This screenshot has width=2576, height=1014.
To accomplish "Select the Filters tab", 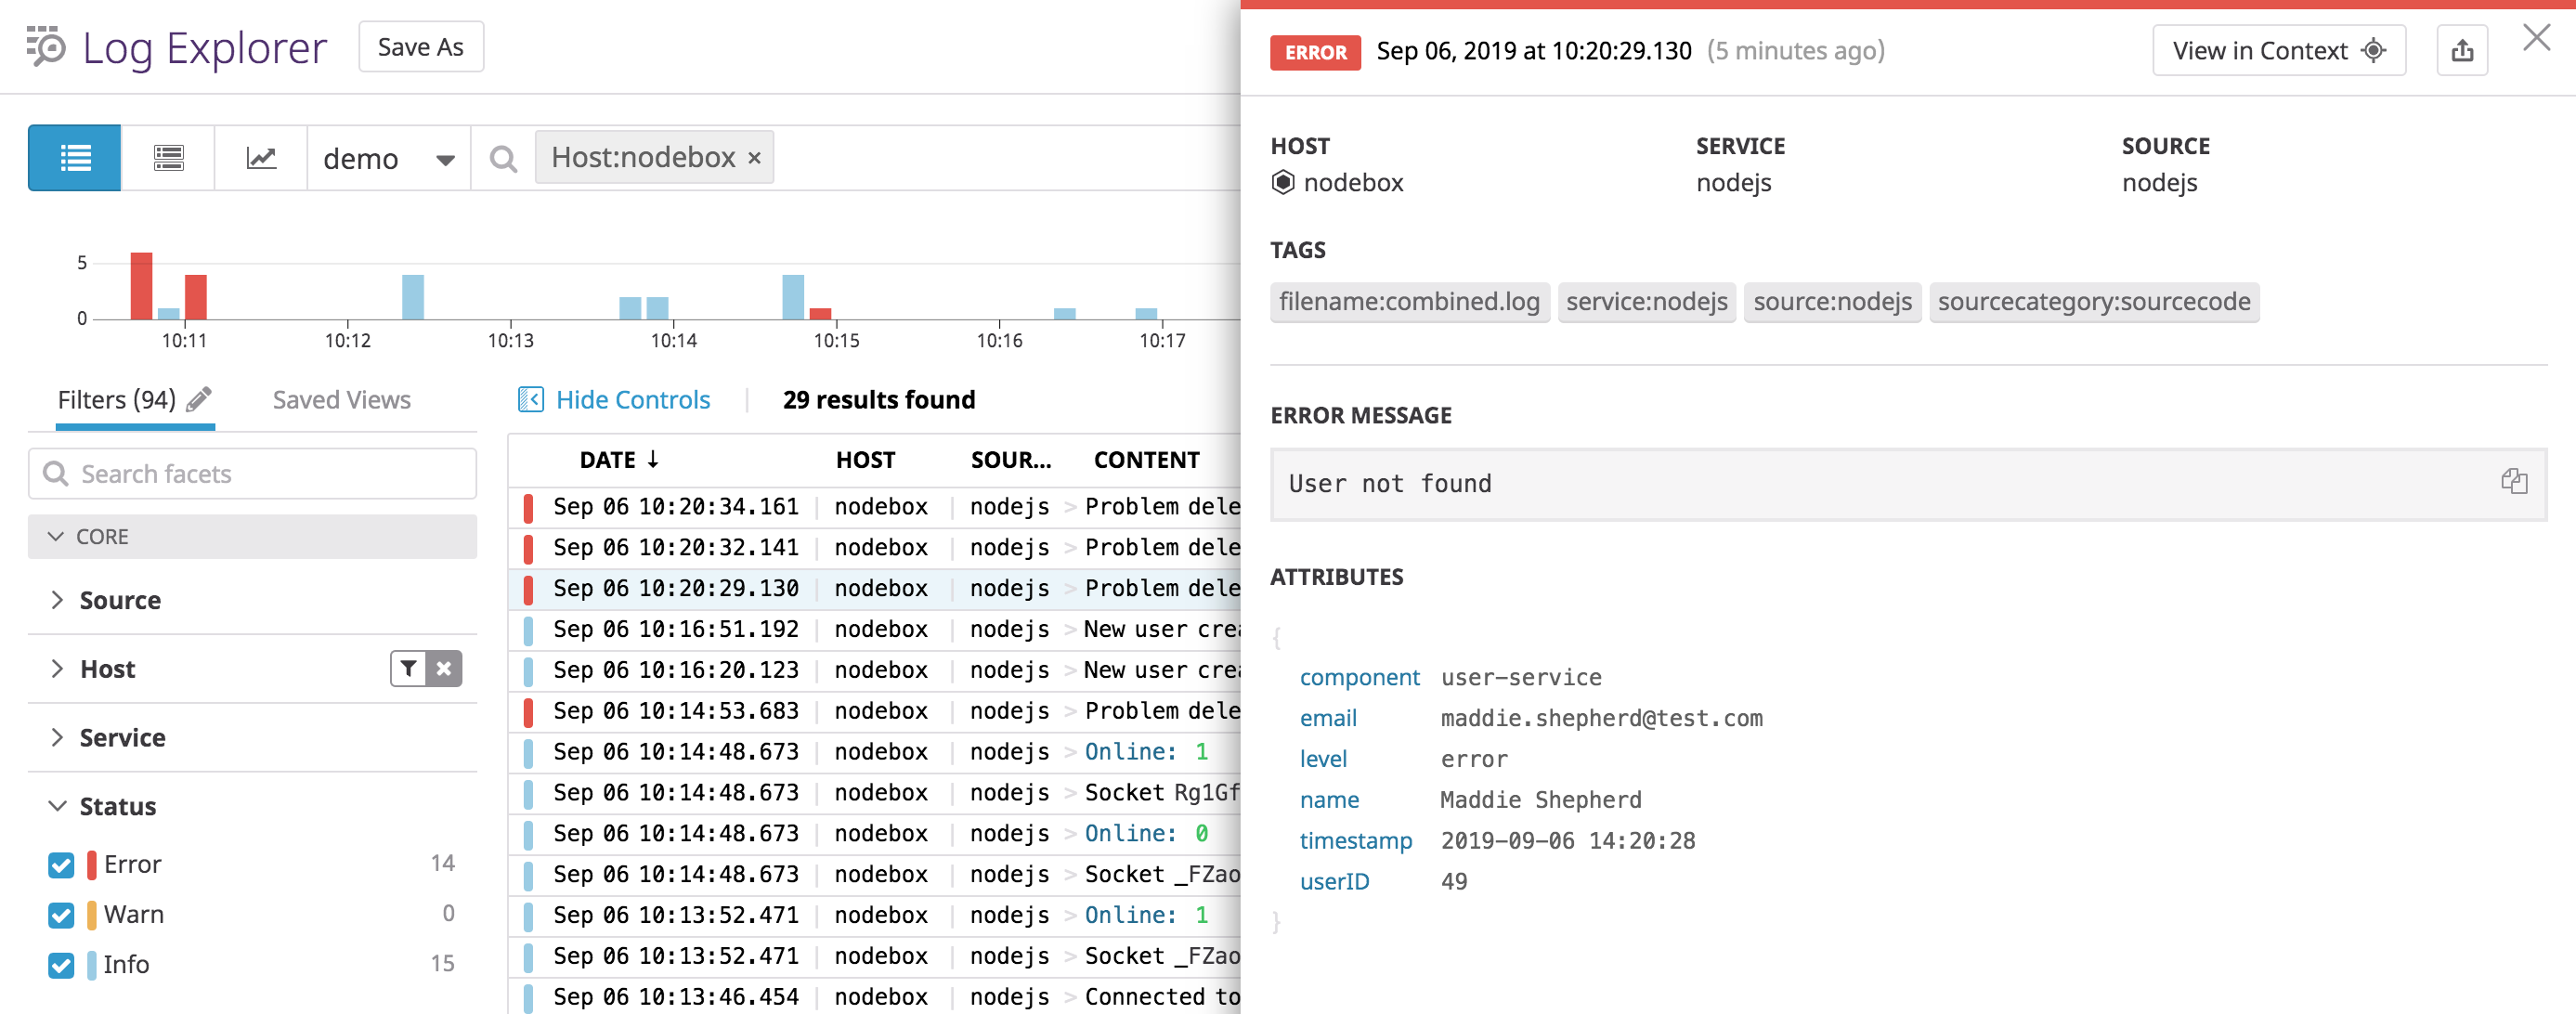I will coord(117,399).
